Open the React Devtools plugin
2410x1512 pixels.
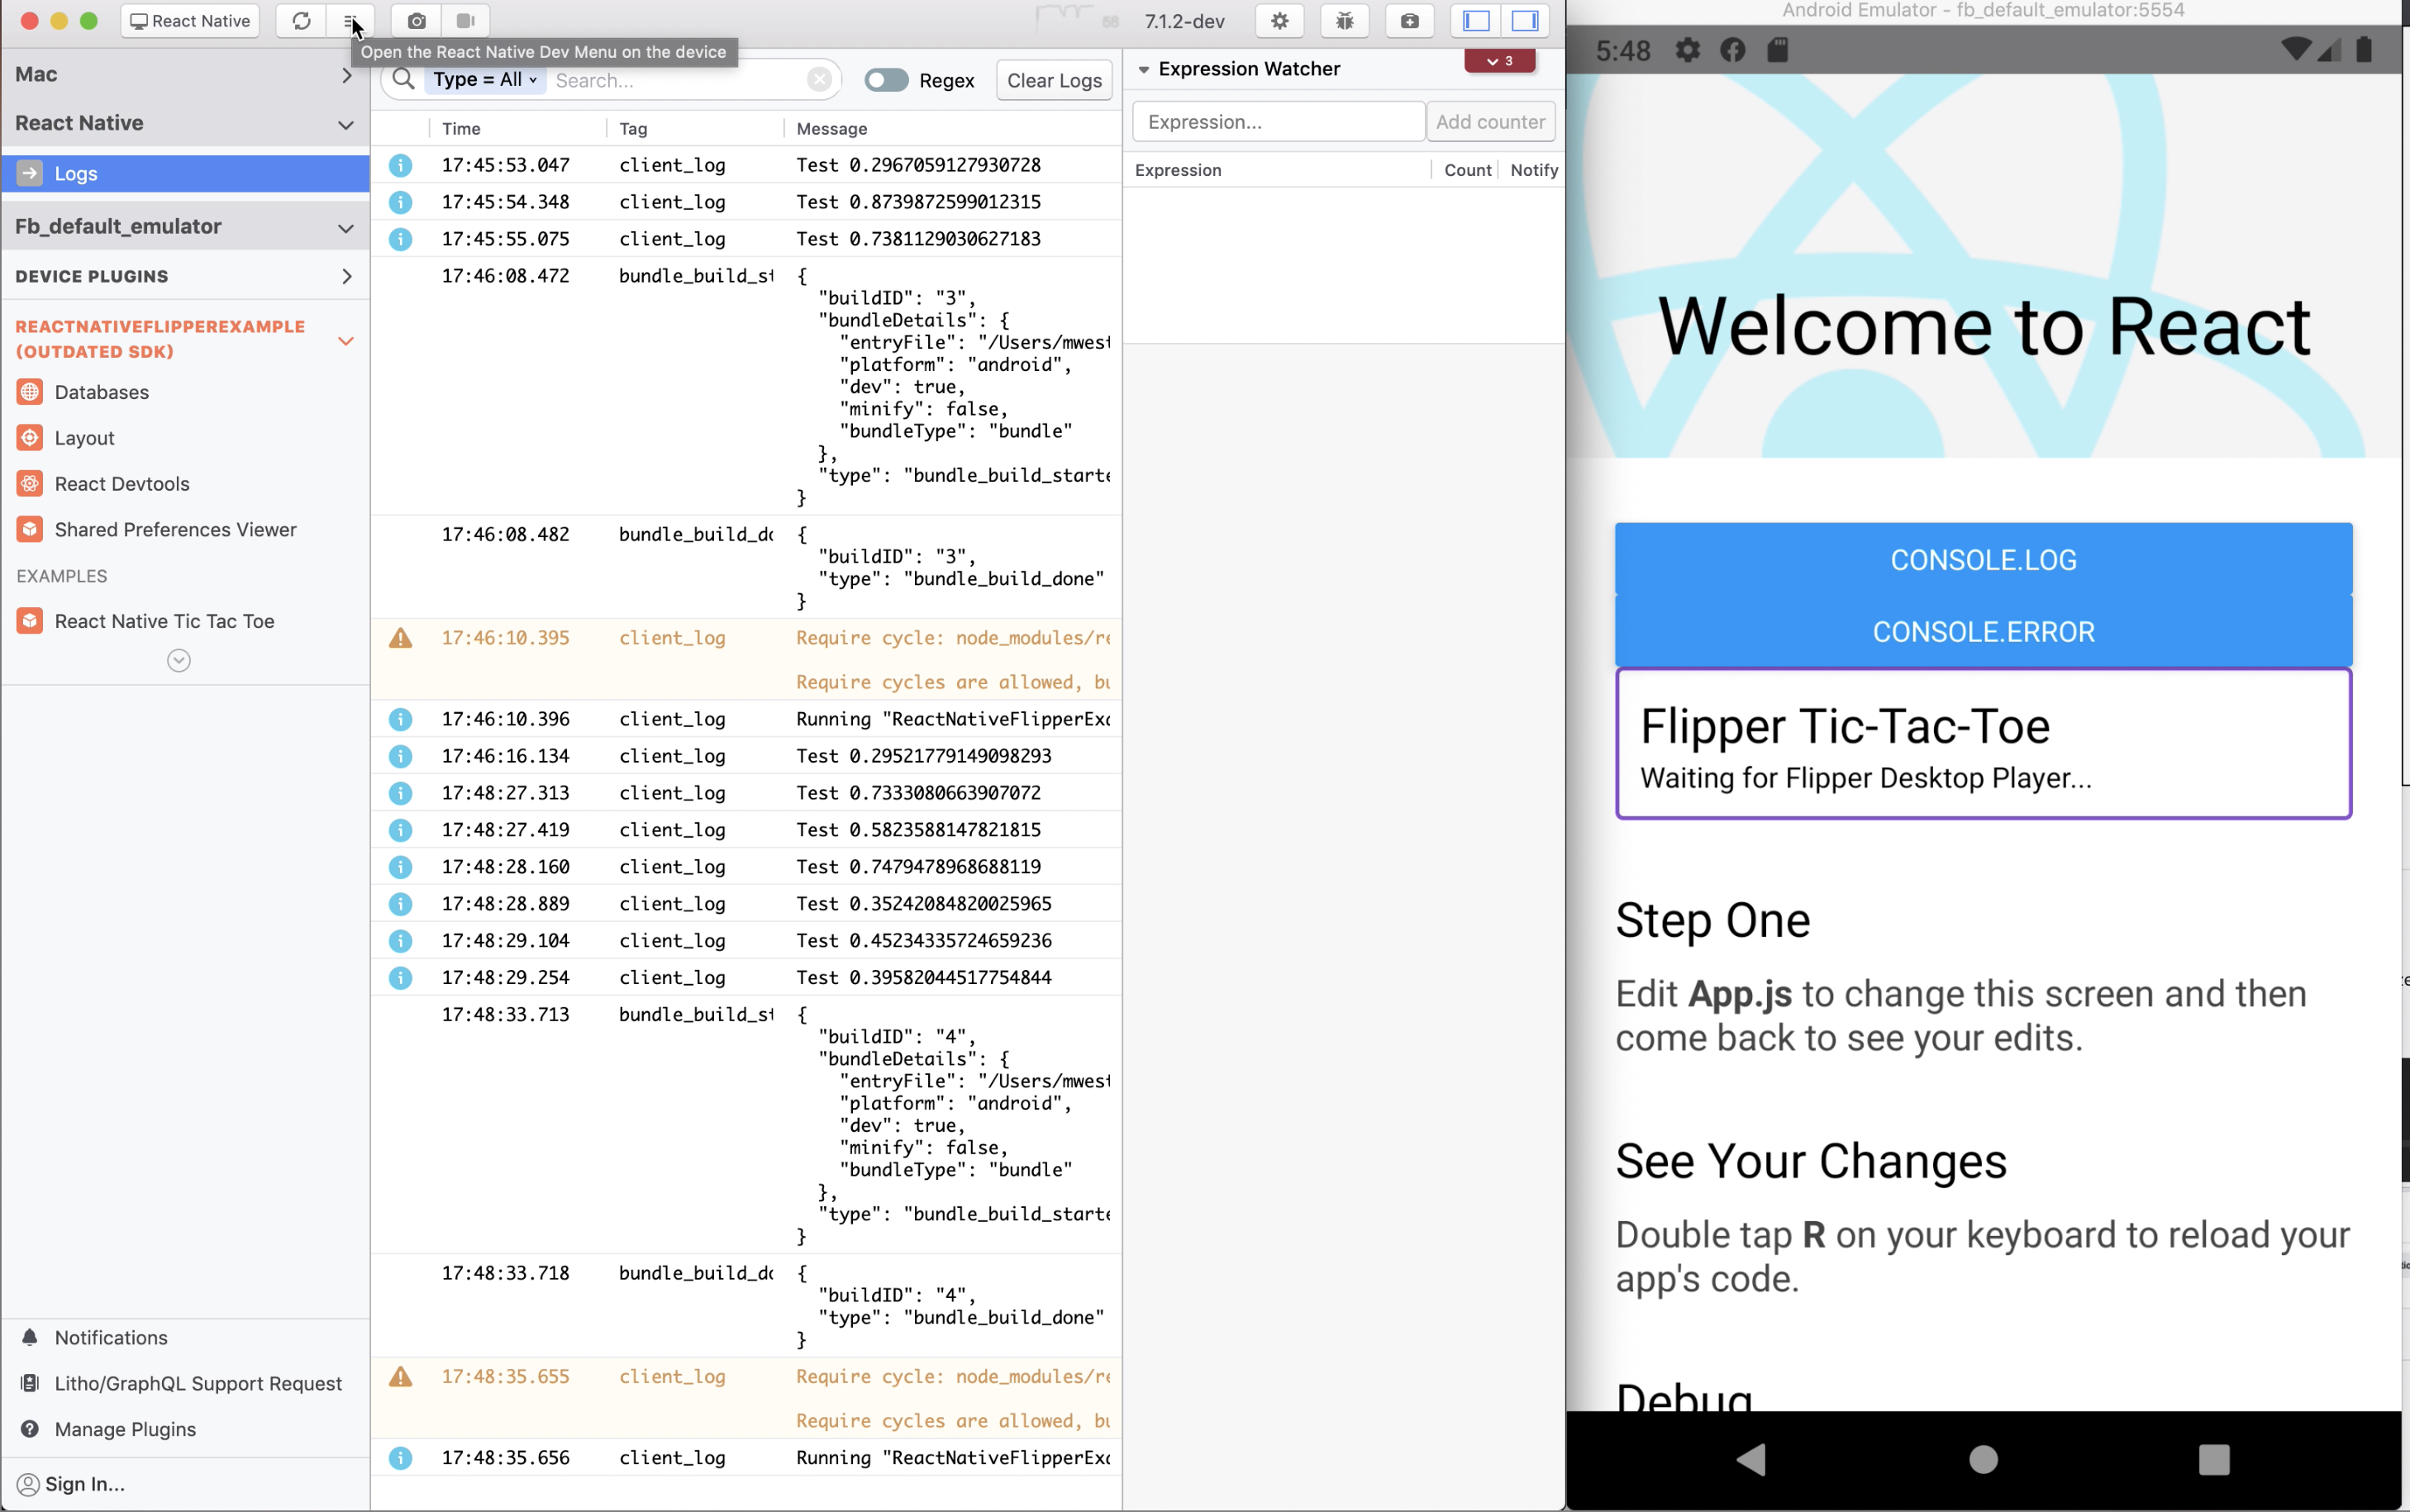(121, 484)
